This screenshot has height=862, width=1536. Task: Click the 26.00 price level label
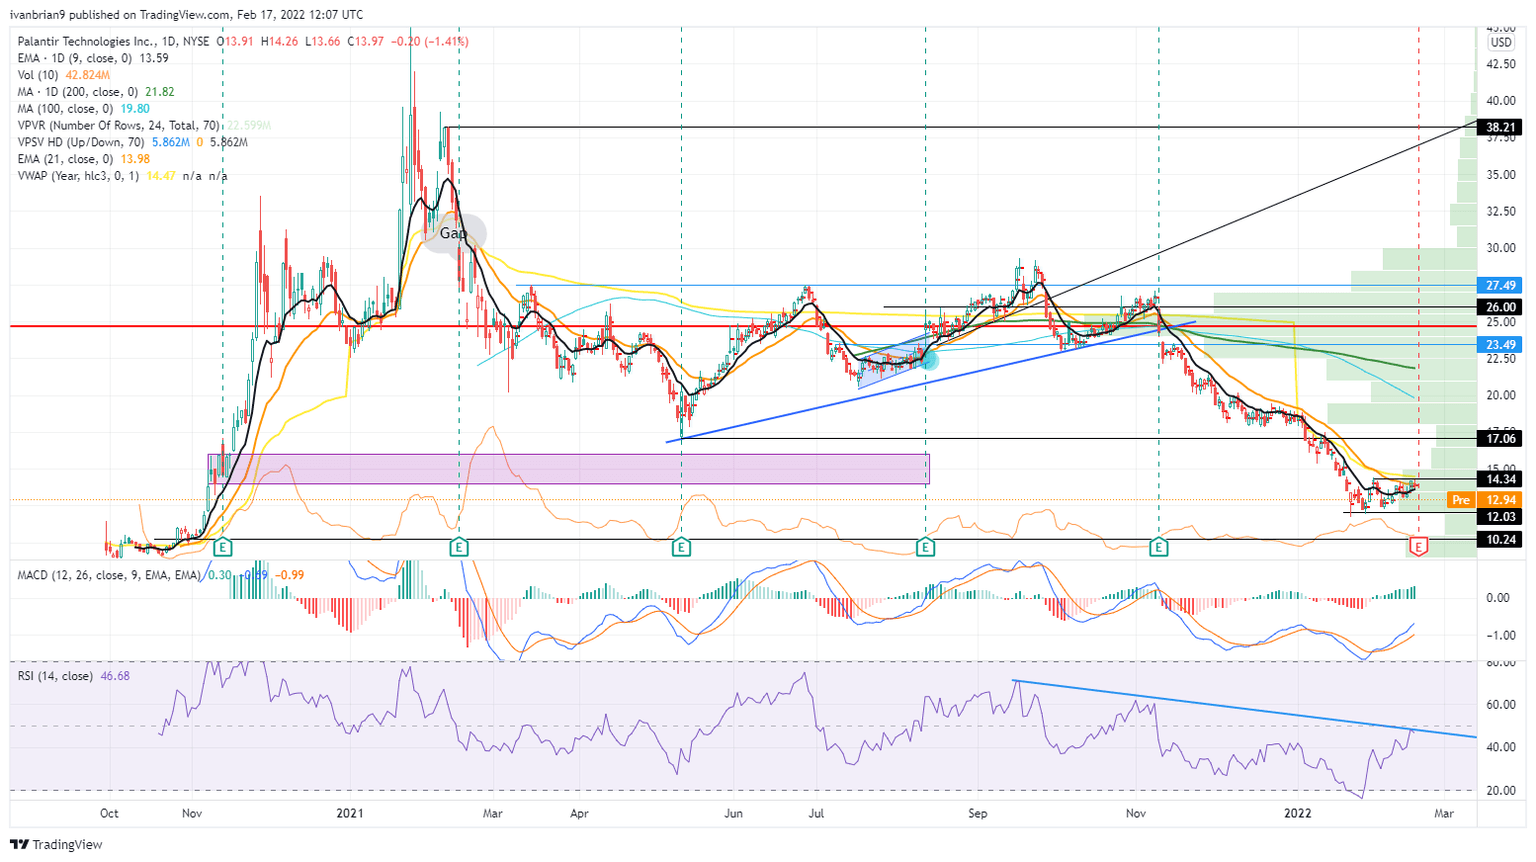point(1501,308)
